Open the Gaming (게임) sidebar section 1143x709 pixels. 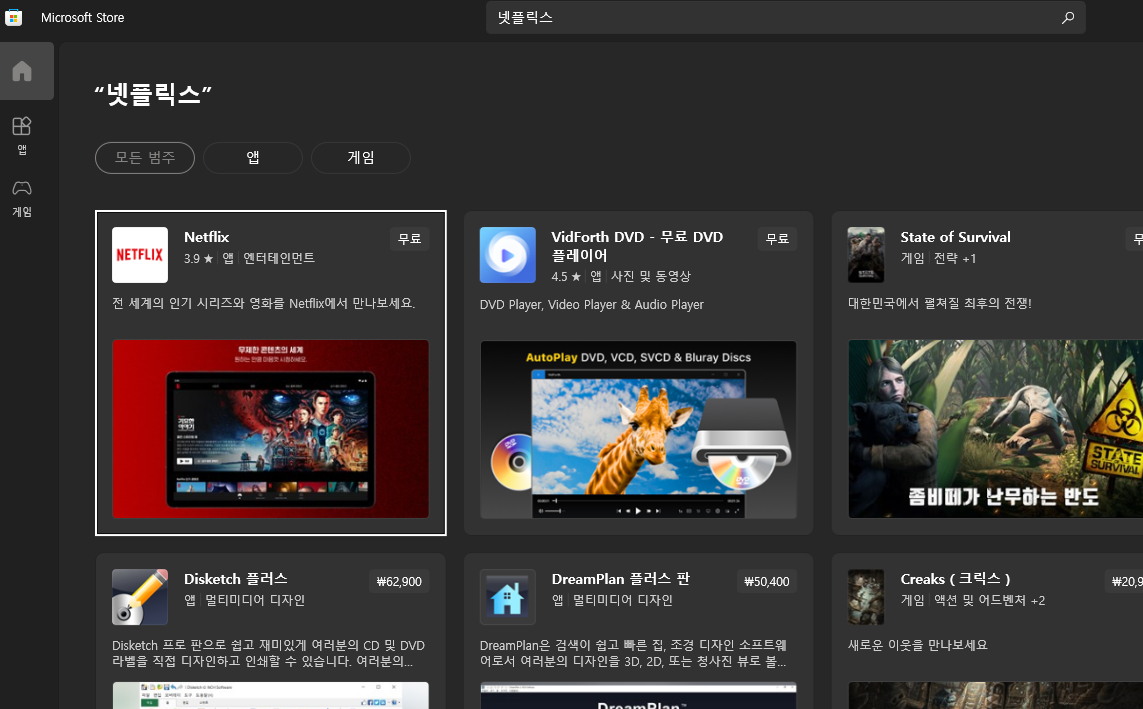click(22, 199)
